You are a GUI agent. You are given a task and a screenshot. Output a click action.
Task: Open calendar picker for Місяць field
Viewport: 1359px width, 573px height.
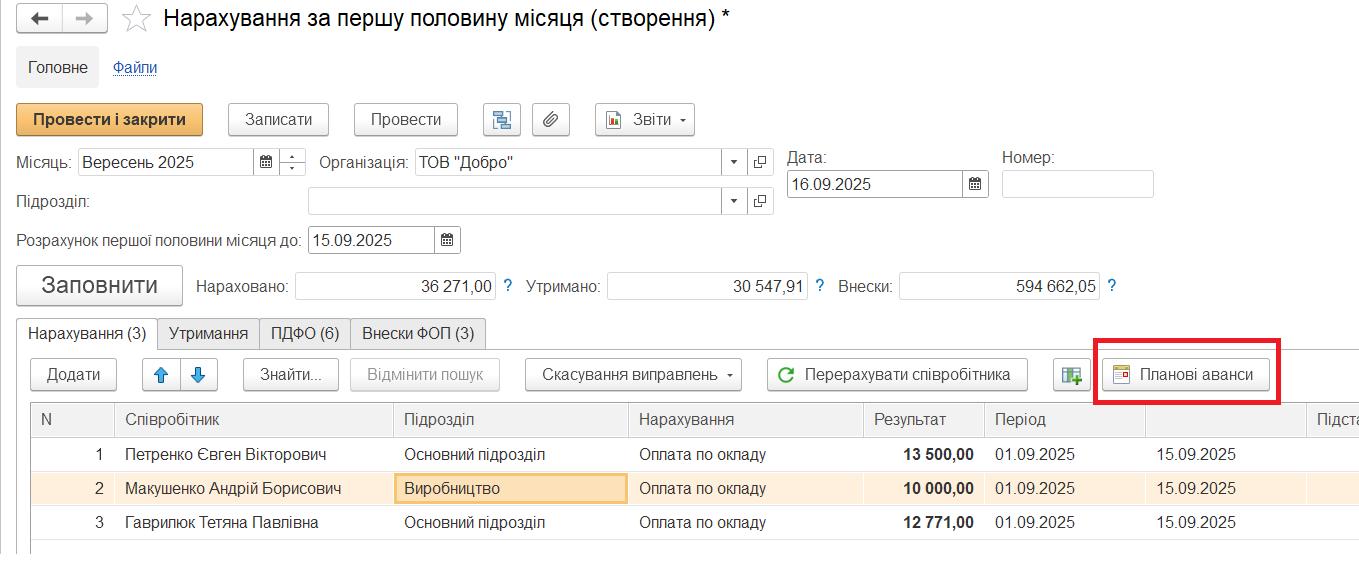pos(266,162)
